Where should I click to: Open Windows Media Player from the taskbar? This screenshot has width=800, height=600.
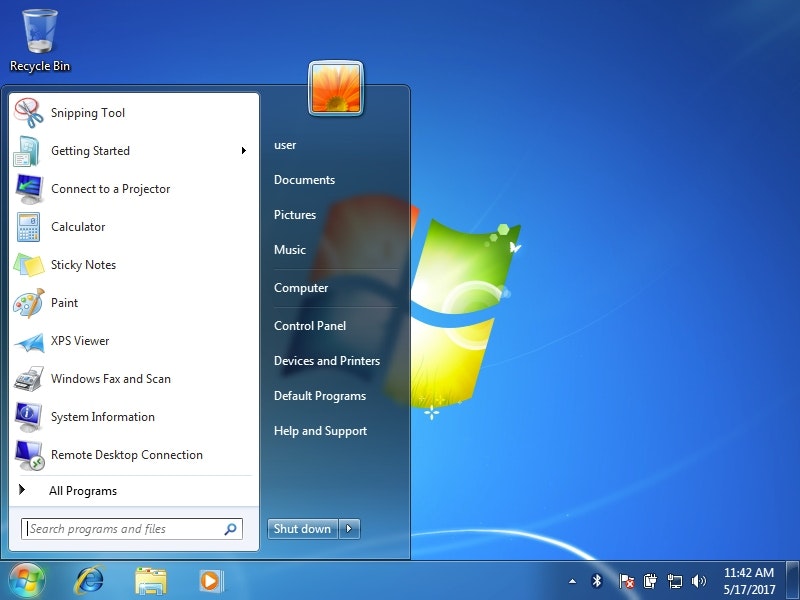coord(210,580)
